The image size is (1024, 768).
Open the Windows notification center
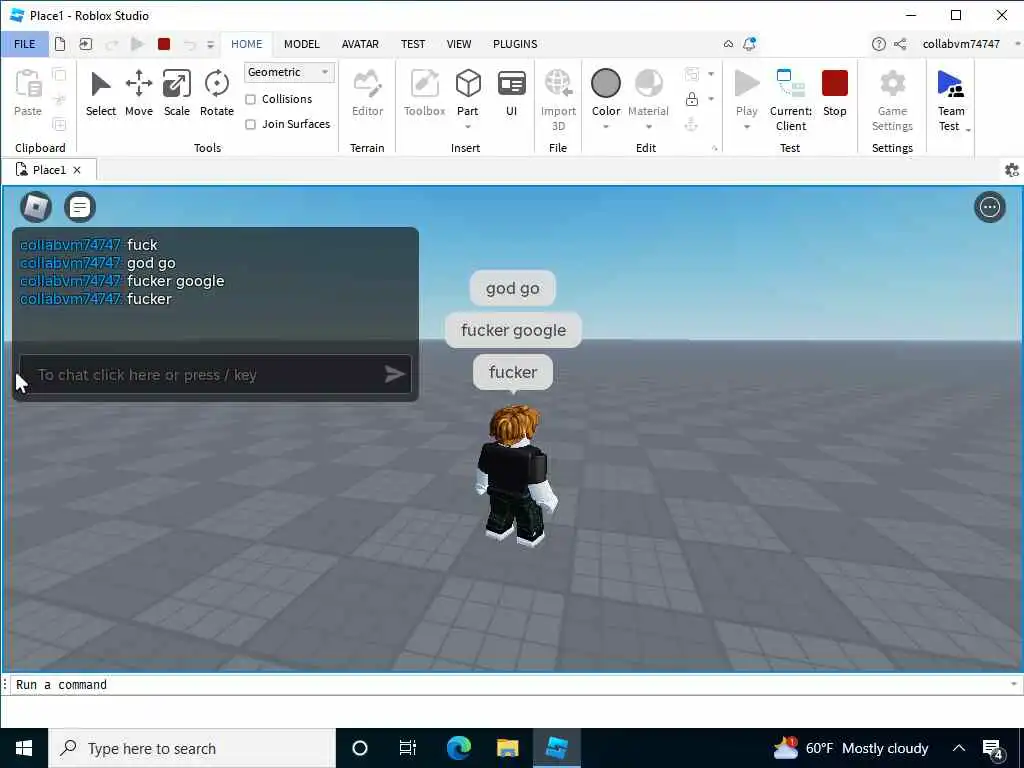coord(993,749)
